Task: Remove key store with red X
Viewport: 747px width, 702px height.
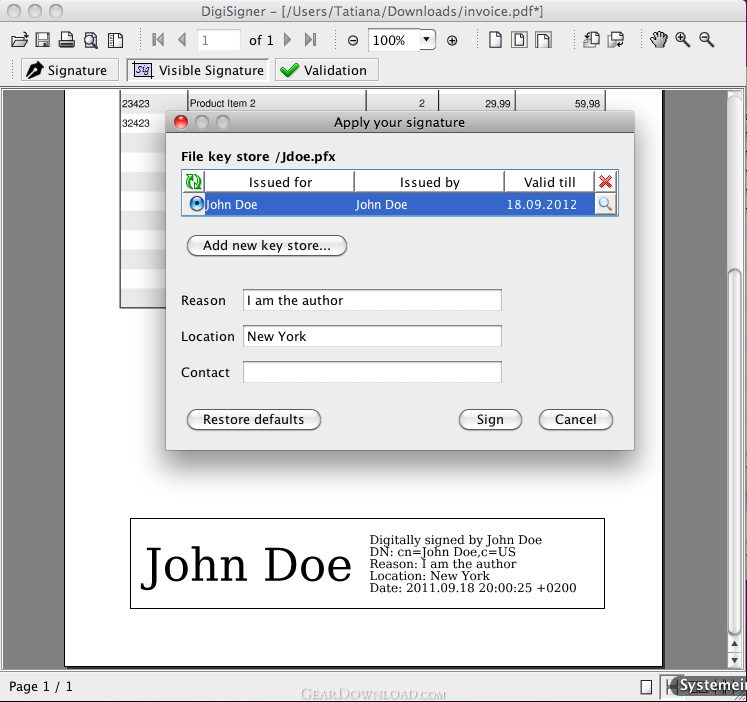Action: click(x=606, y=181)
